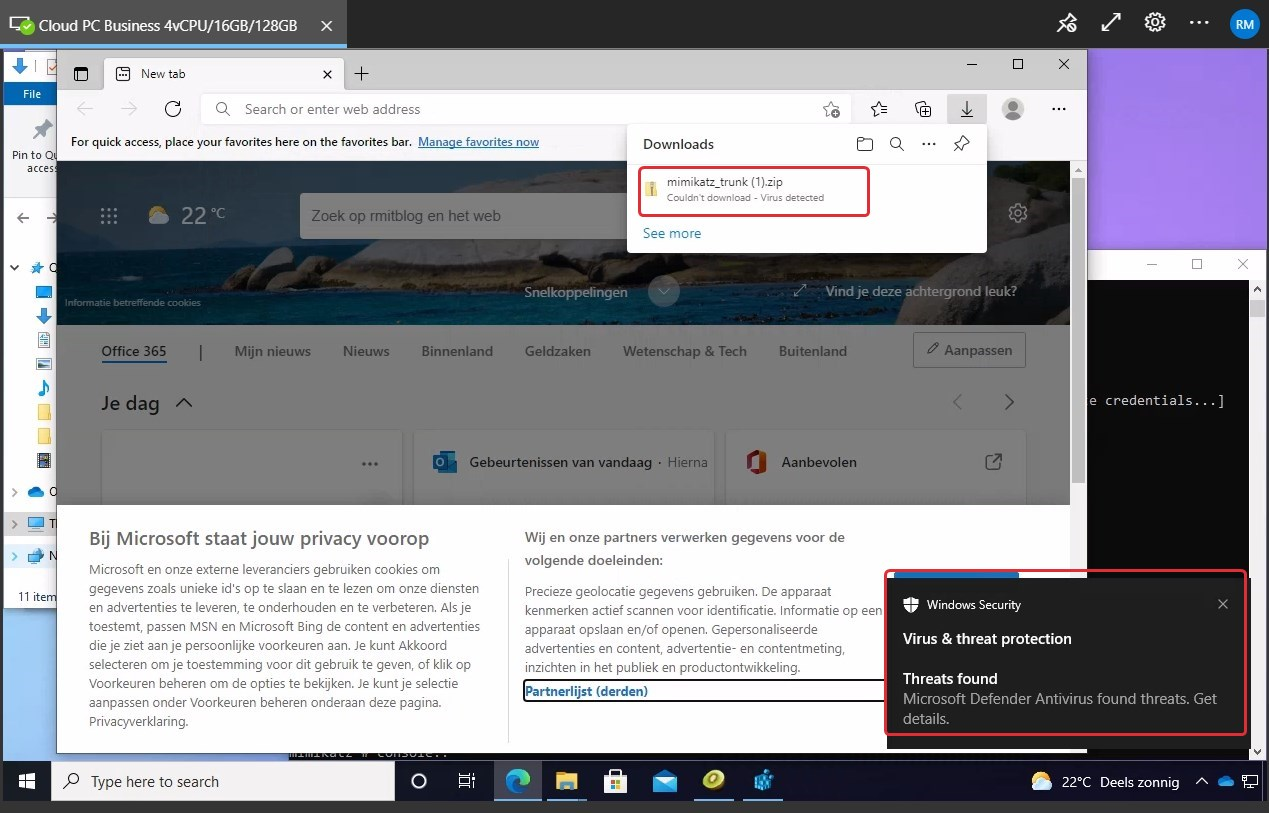The width and height of the screenshot is (1269, 813).
Task: Add this page to favorites star
Action: point(831,109)
